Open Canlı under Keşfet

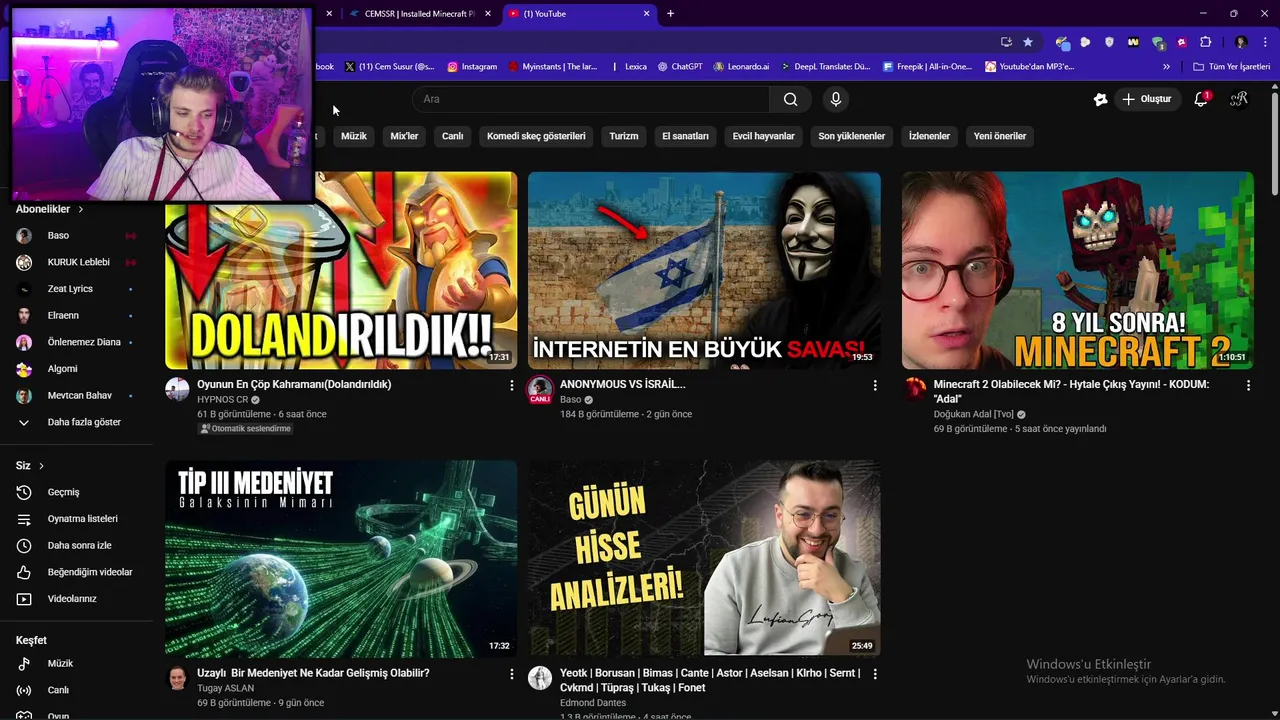pyautogui.click(x=77, y=690)
